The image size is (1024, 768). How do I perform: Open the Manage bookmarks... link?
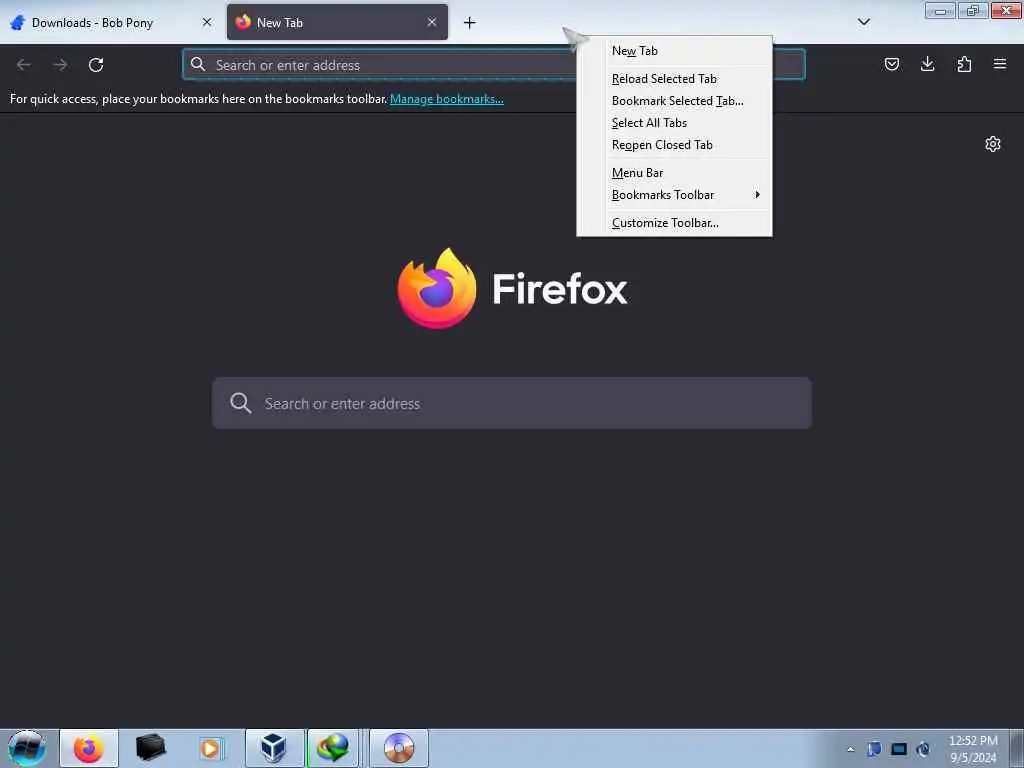click(x=447, y=99)
